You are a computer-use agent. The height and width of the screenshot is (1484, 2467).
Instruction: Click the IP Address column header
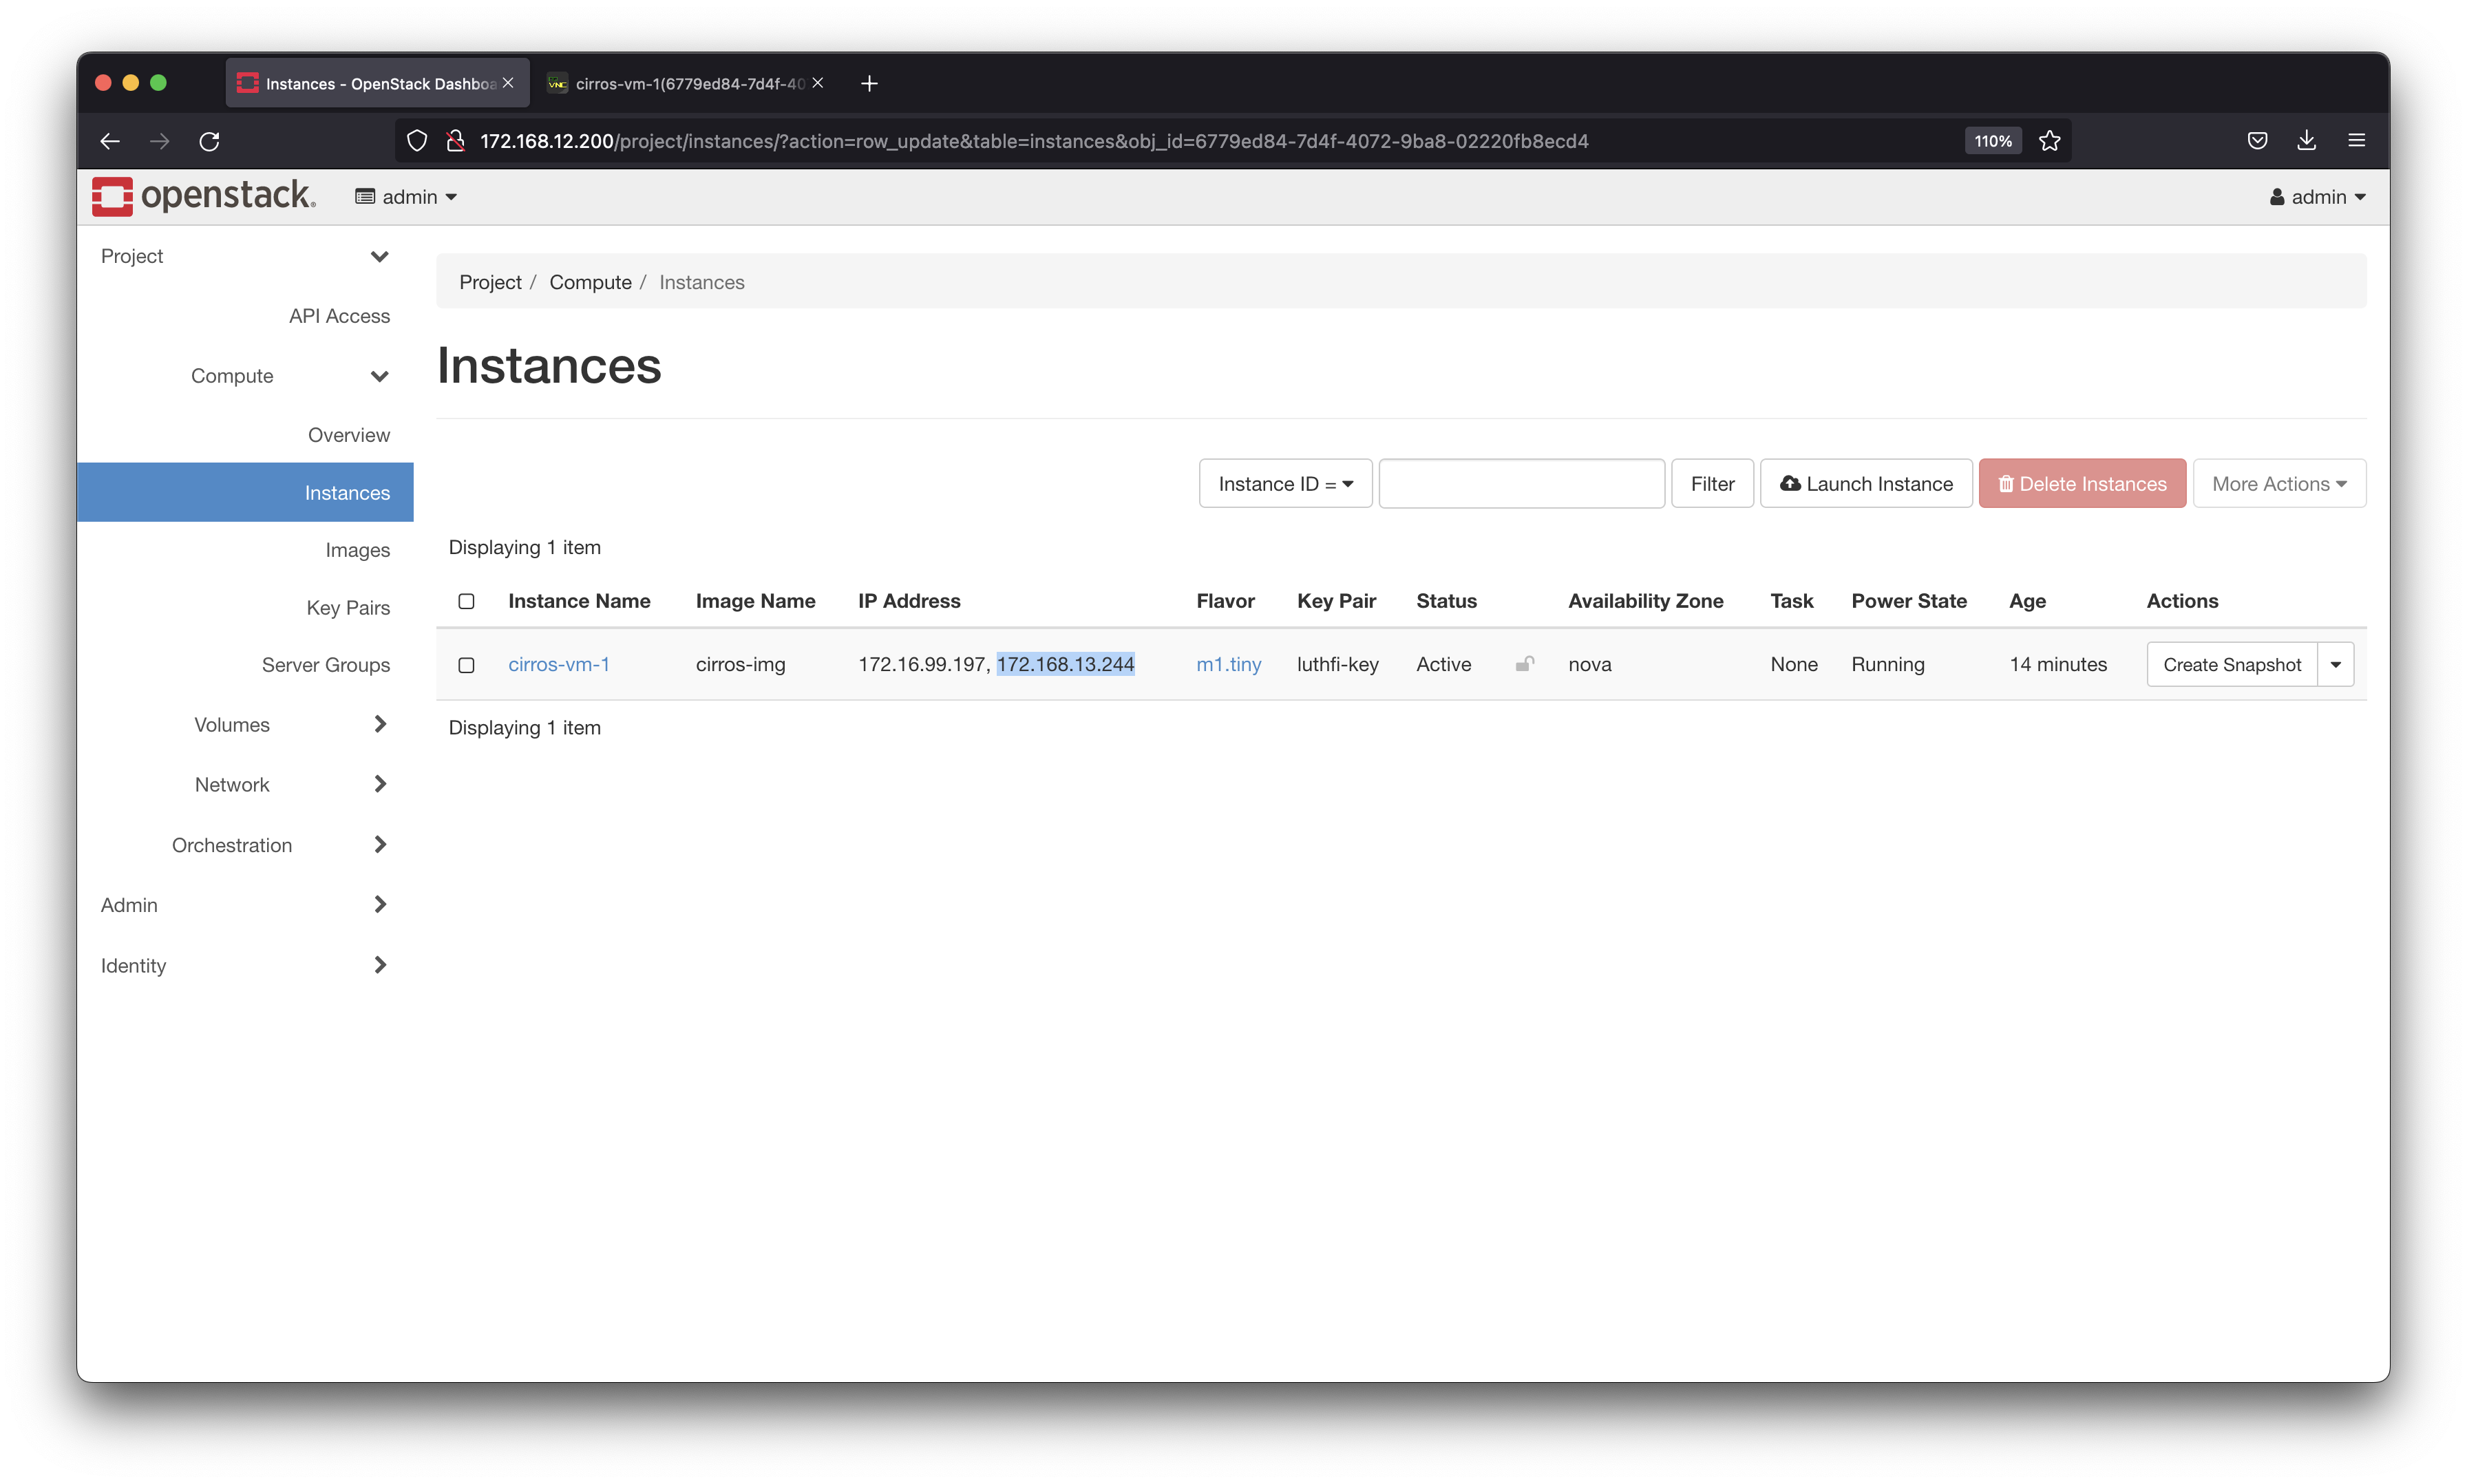pyautogui.click(x=909, y=601)
